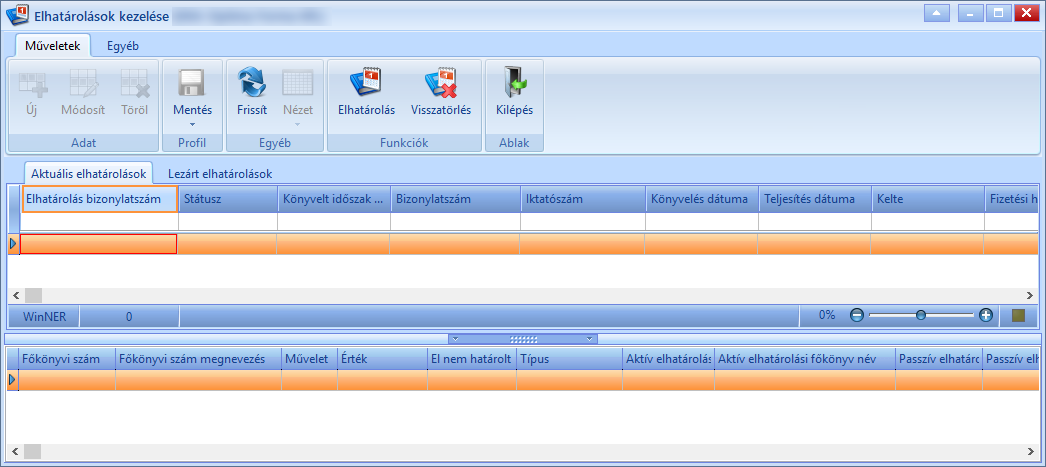Open the Lezárt elhatárolások tab
Image resolution: width=1046 pixels, height=467 pixels.
220,173
